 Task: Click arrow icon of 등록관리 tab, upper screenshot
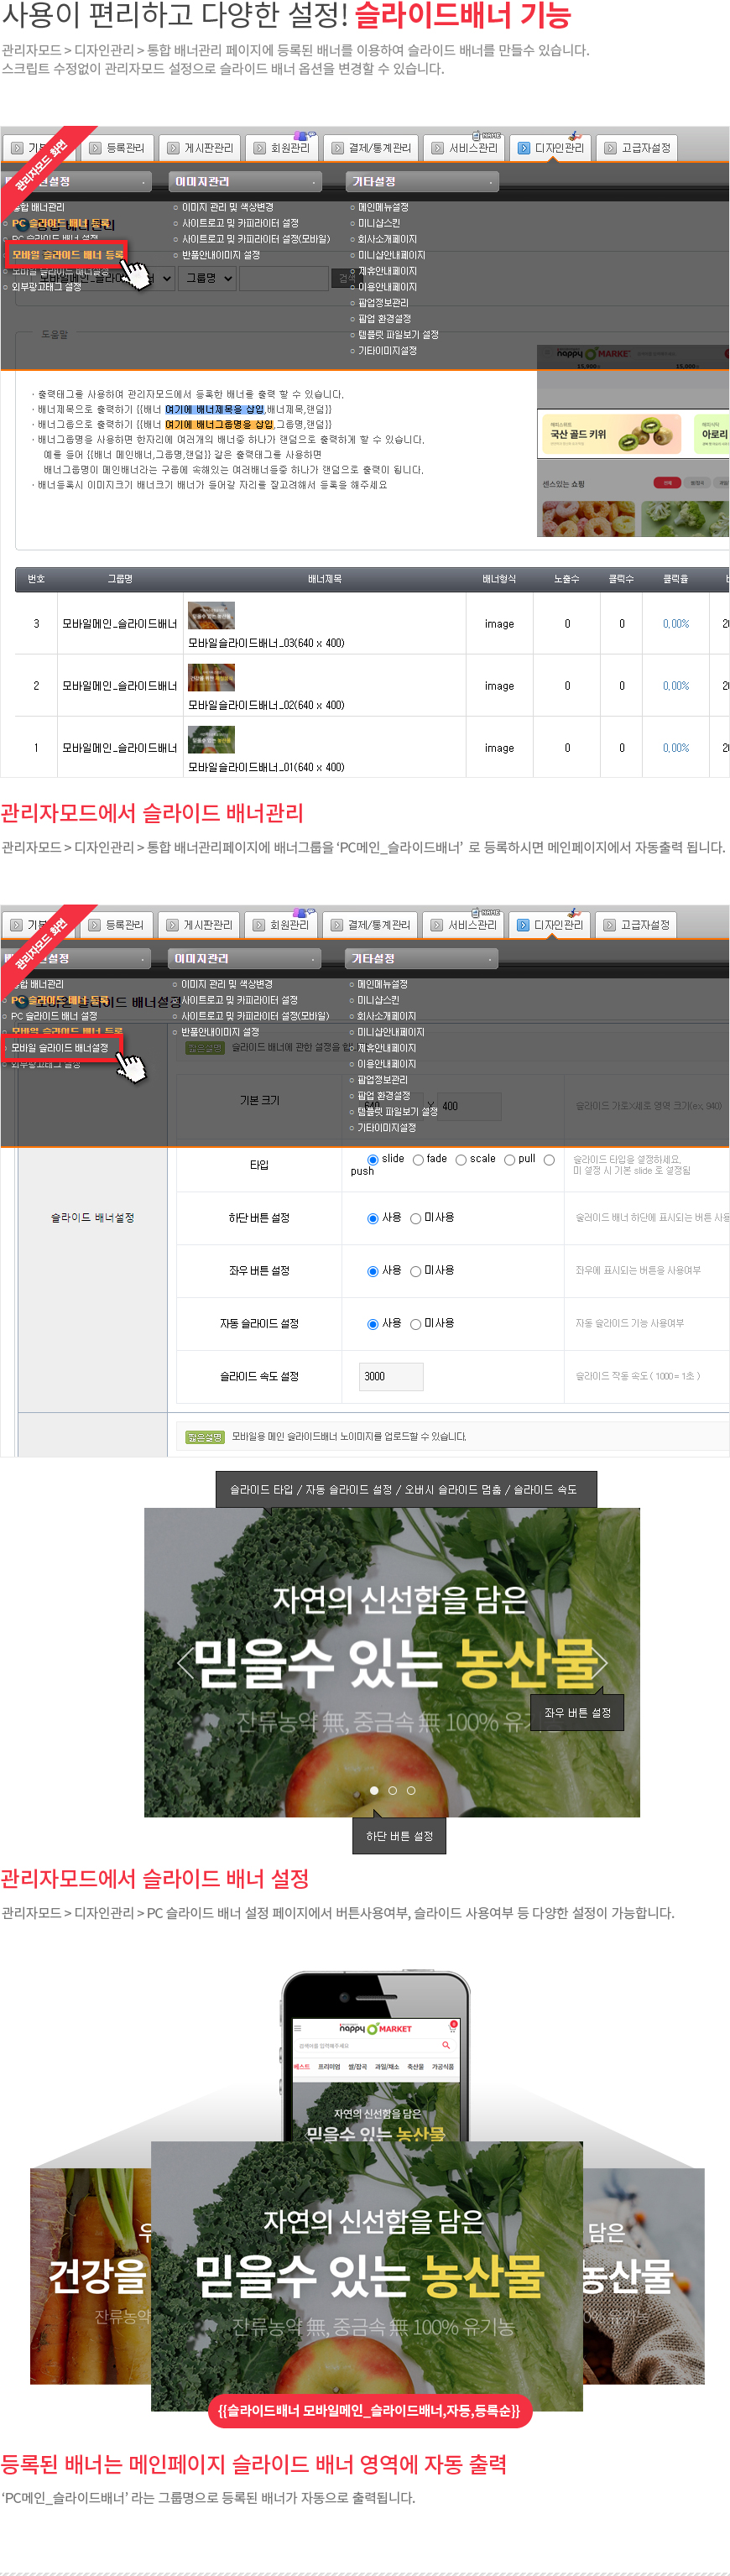click(x=95, y=148)
